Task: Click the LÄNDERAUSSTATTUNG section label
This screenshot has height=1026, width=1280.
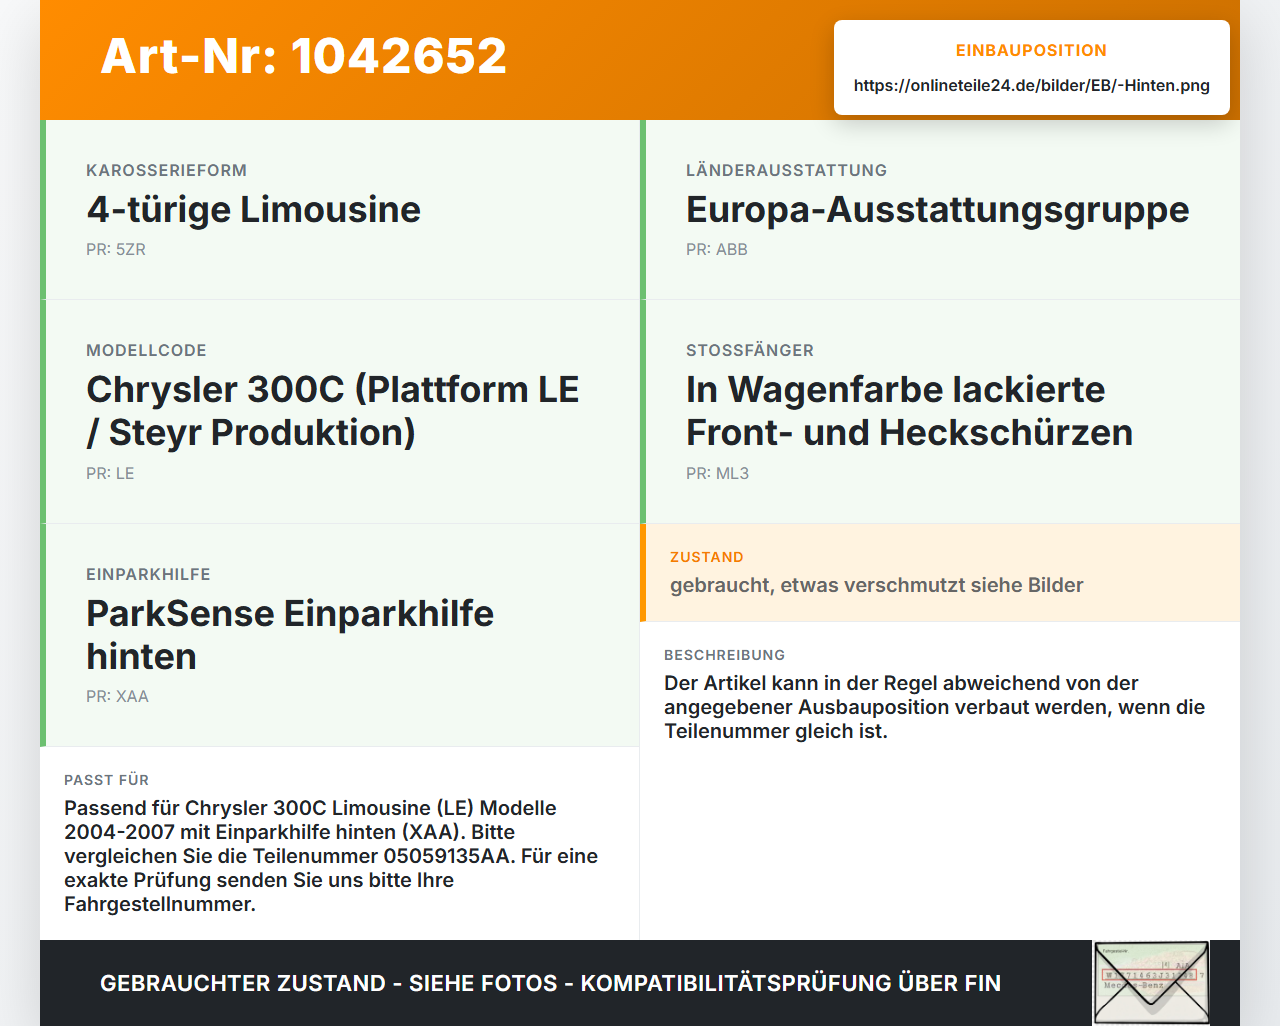Action: click(x=786, y=171)
